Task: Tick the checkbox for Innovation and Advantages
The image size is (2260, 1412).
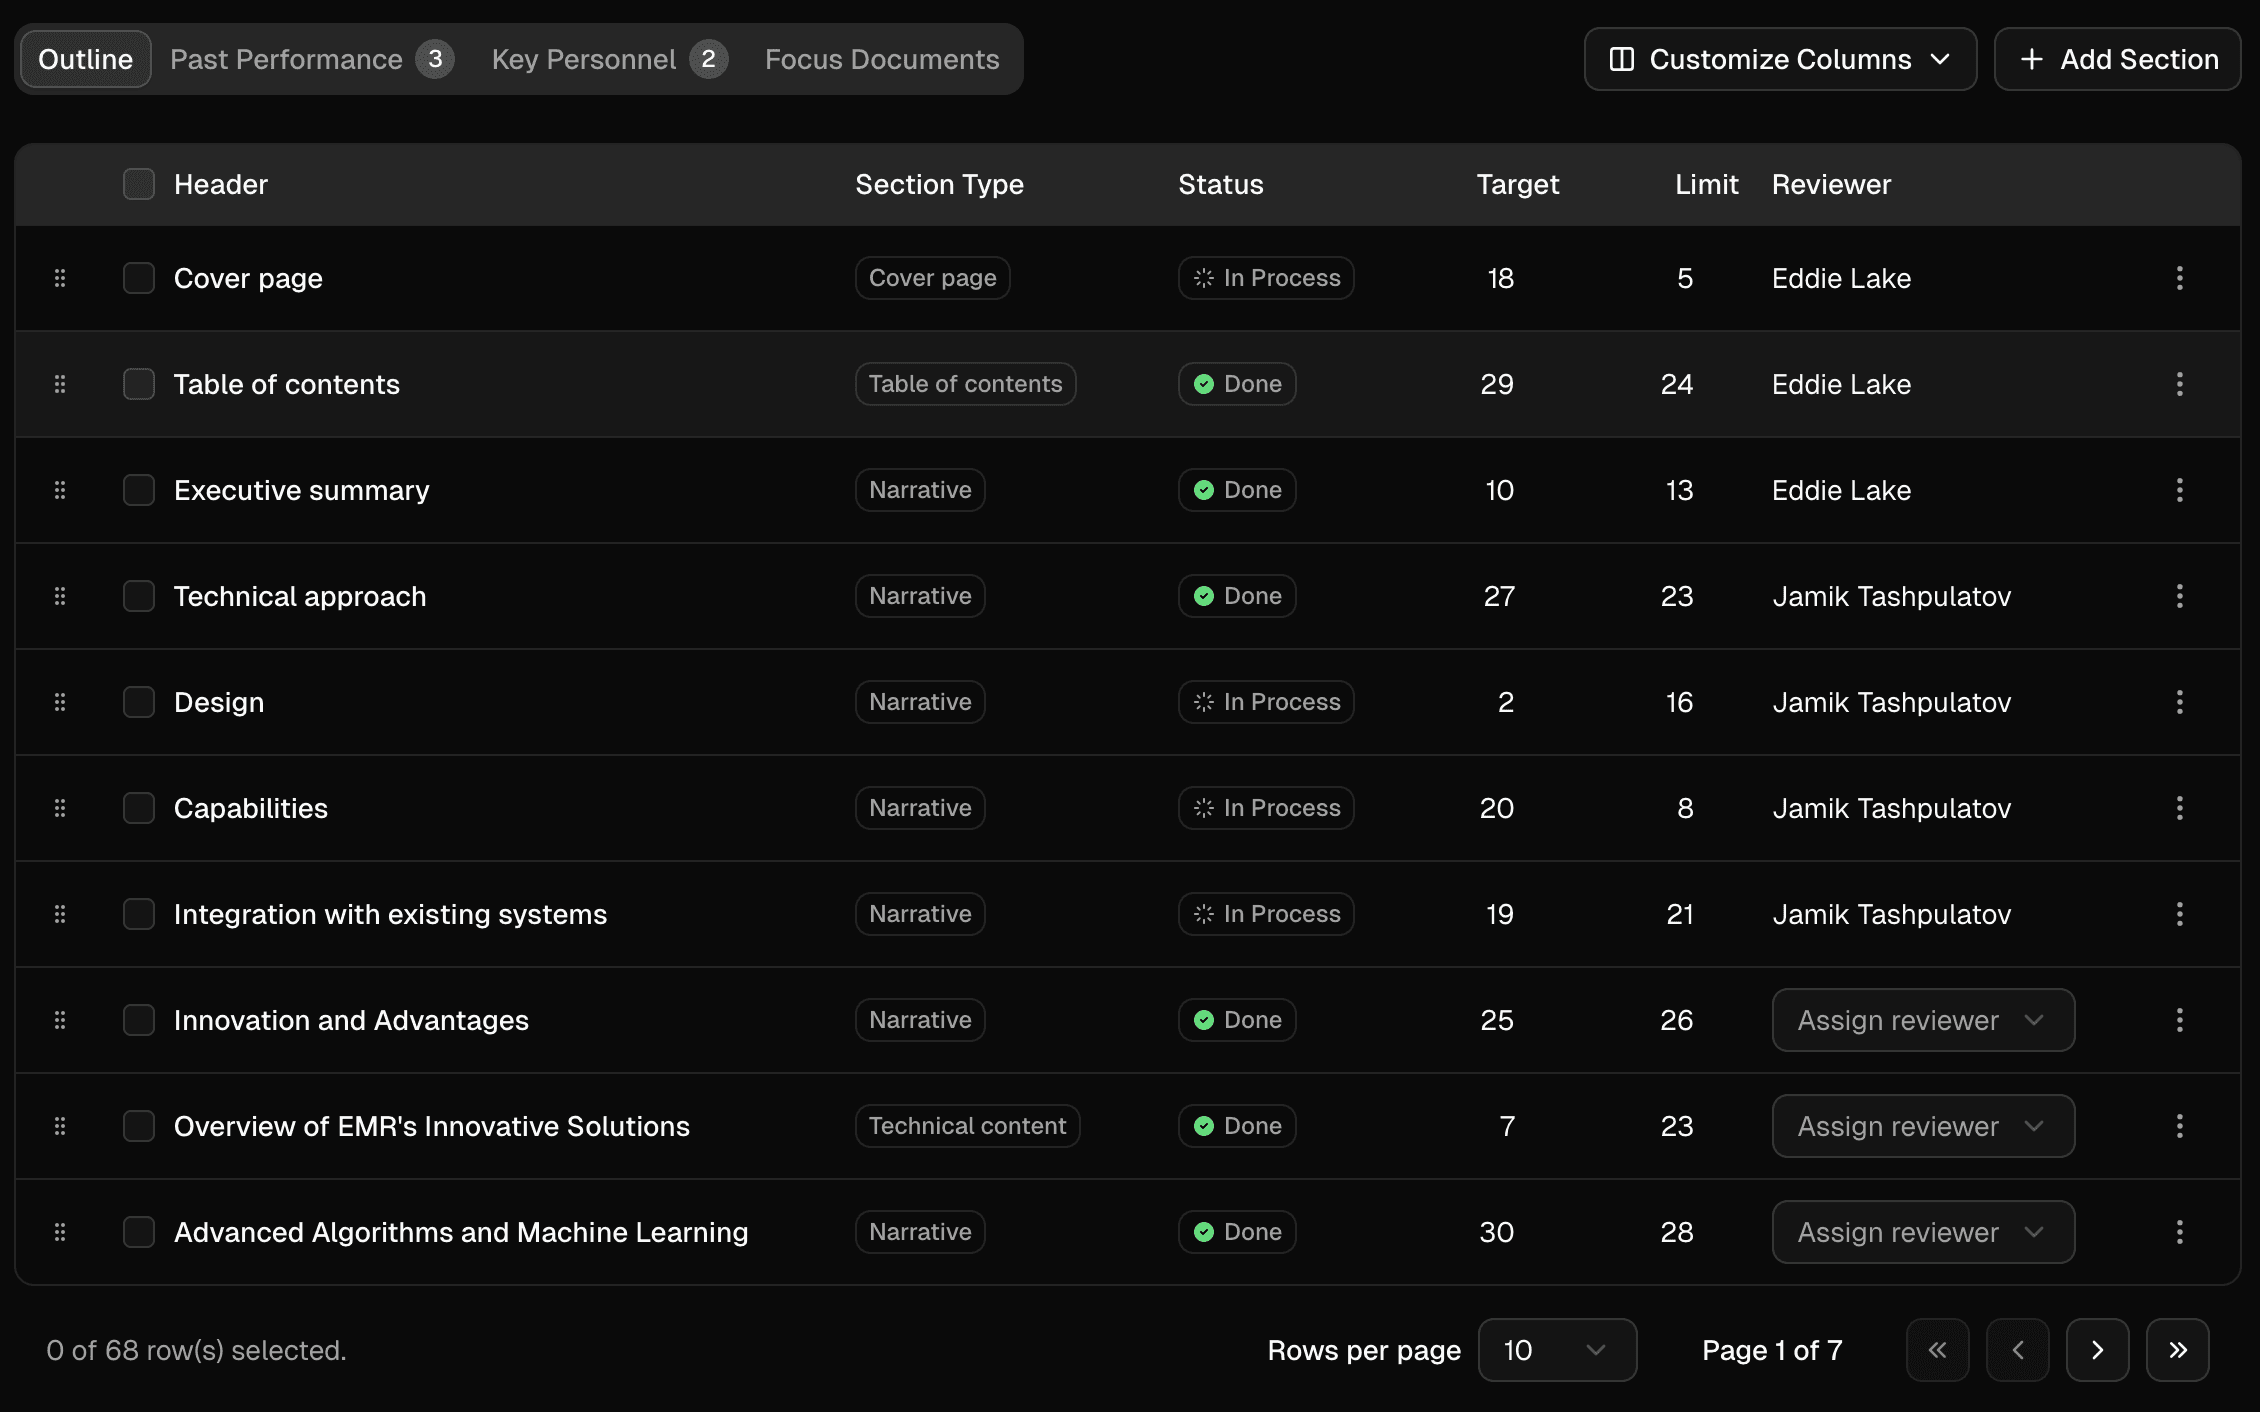Action: 139,1020
